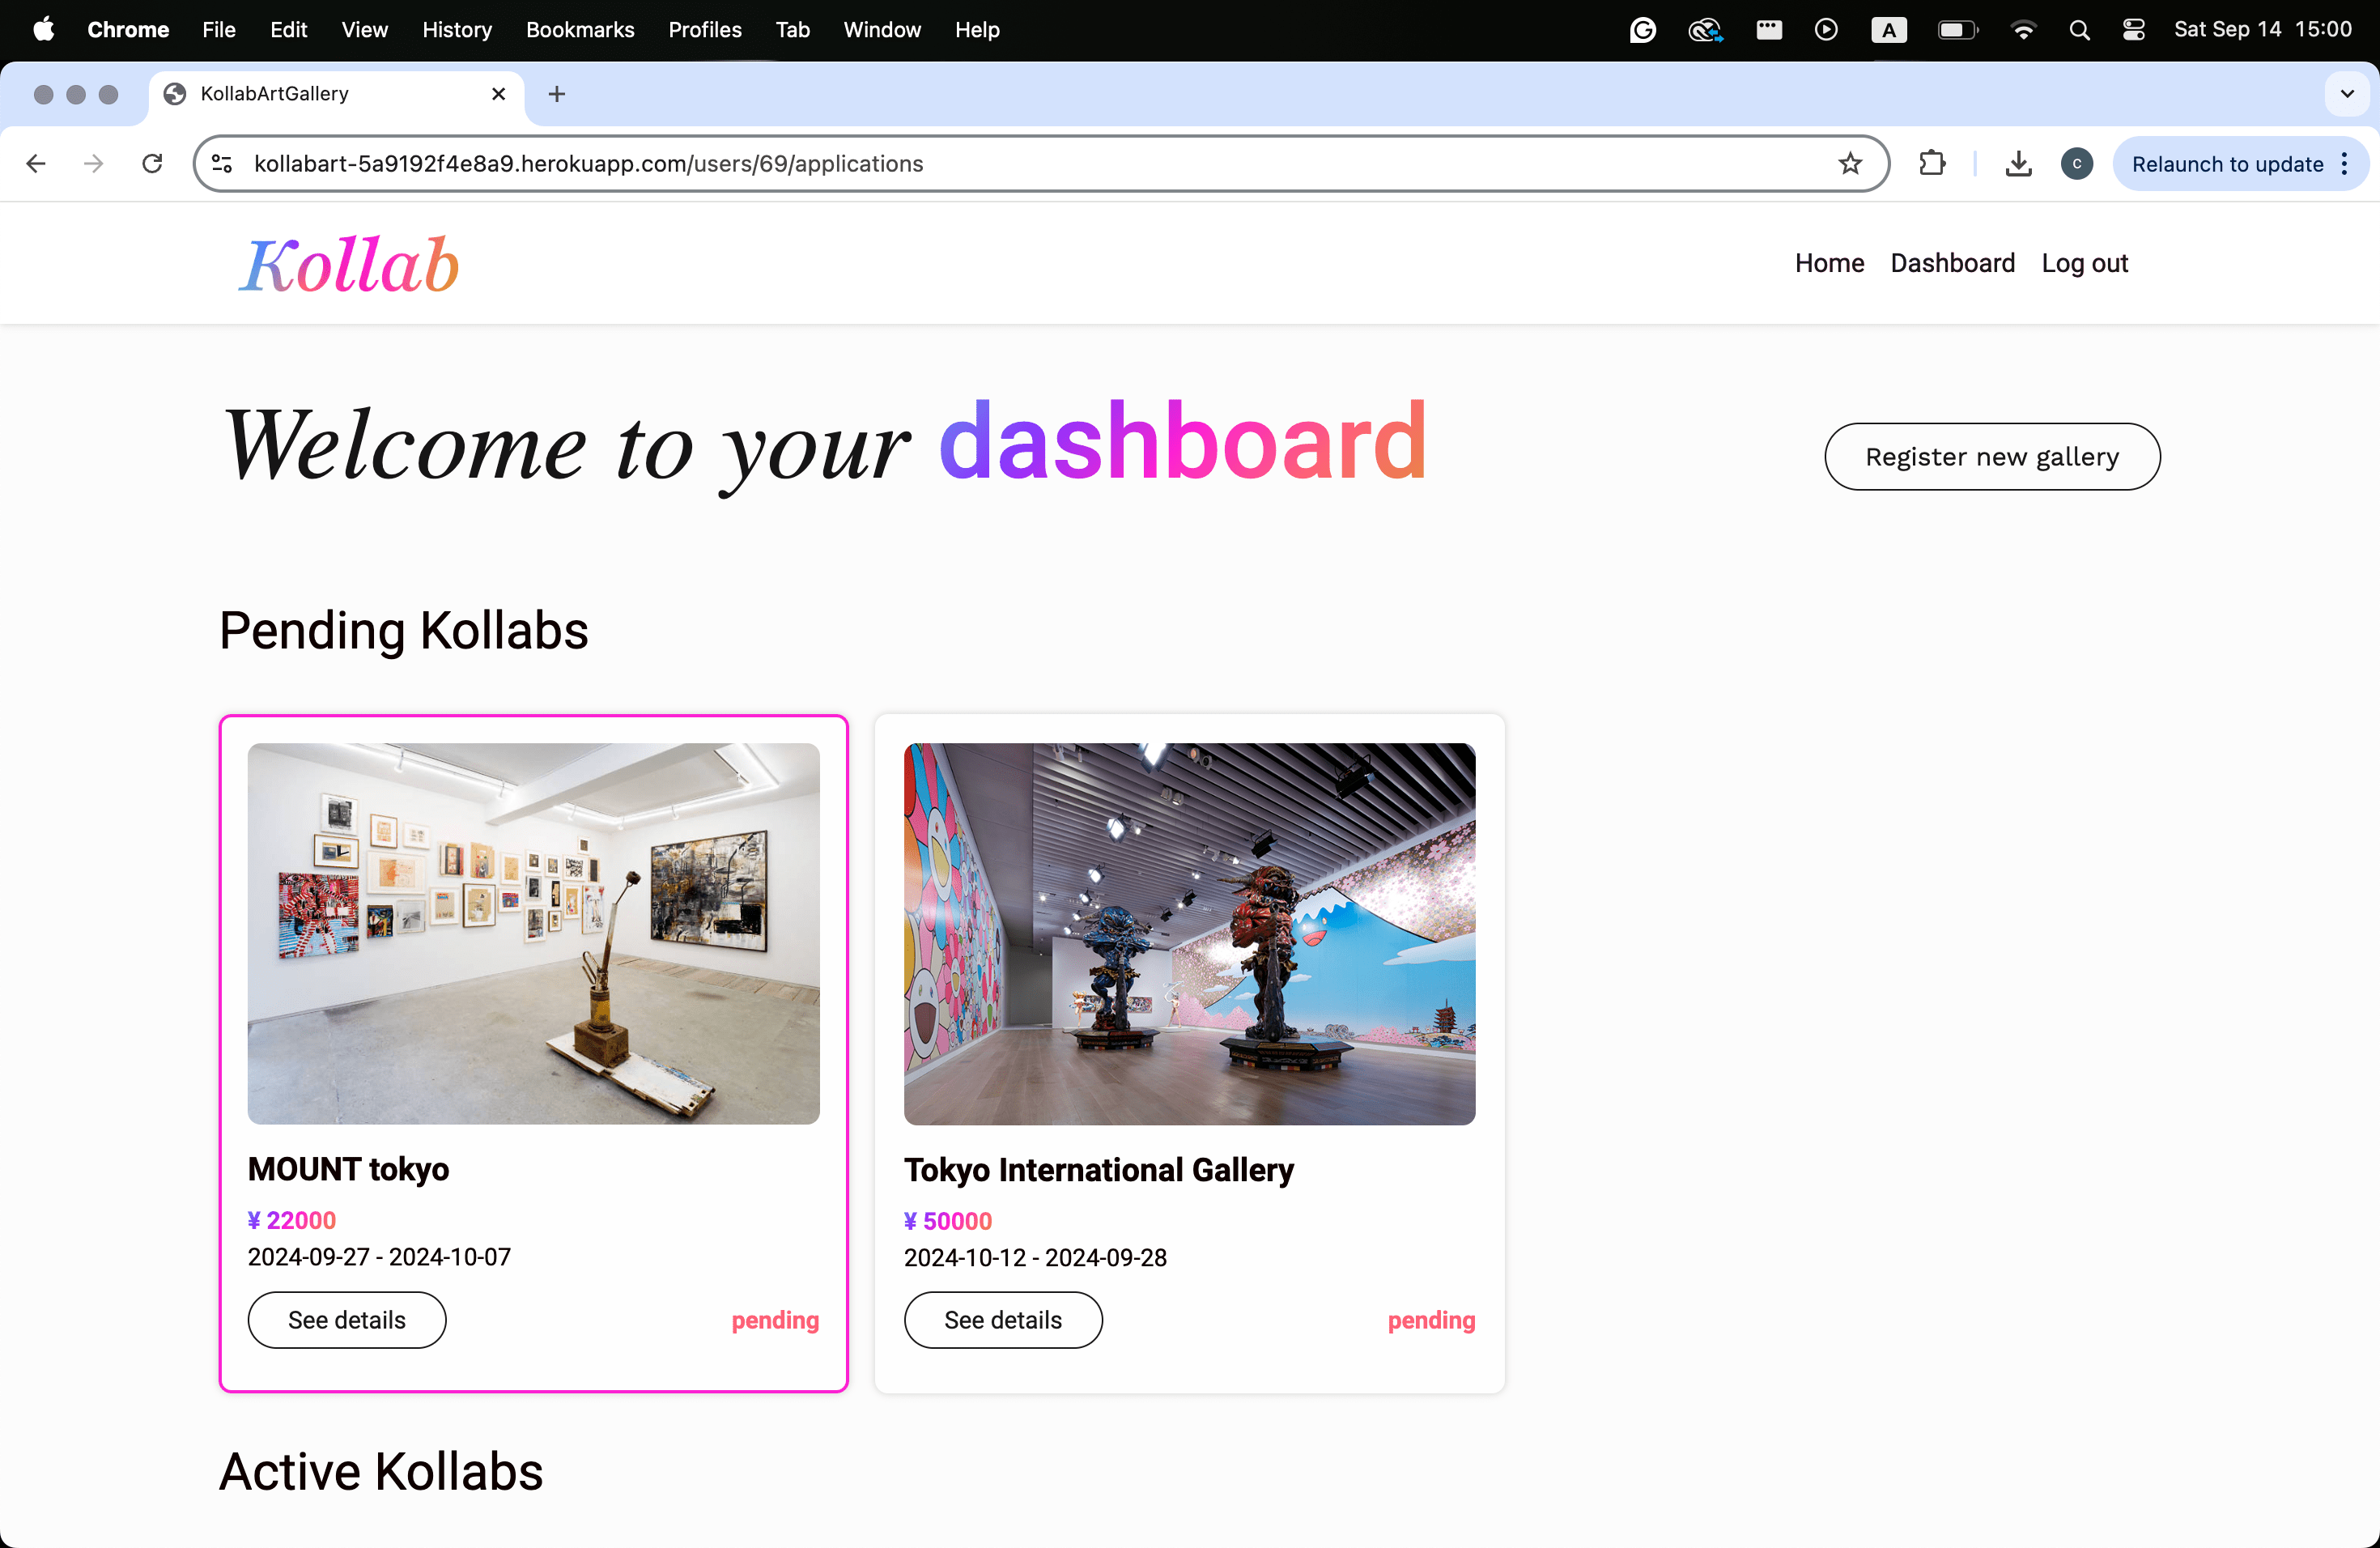Open the Chrome extensions puzzle icon
The image size is (2380, 1548).
(x=1932, y=164)
